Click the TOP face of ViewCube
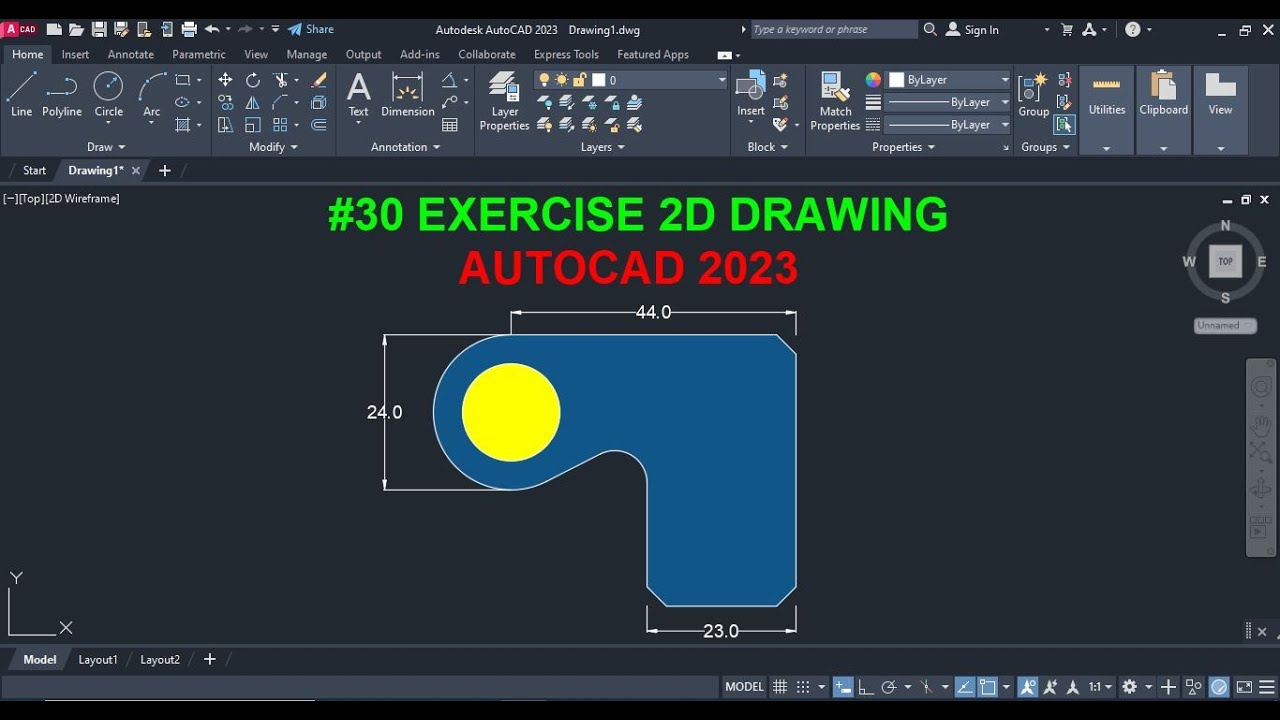 click(x=1225, y=261)
